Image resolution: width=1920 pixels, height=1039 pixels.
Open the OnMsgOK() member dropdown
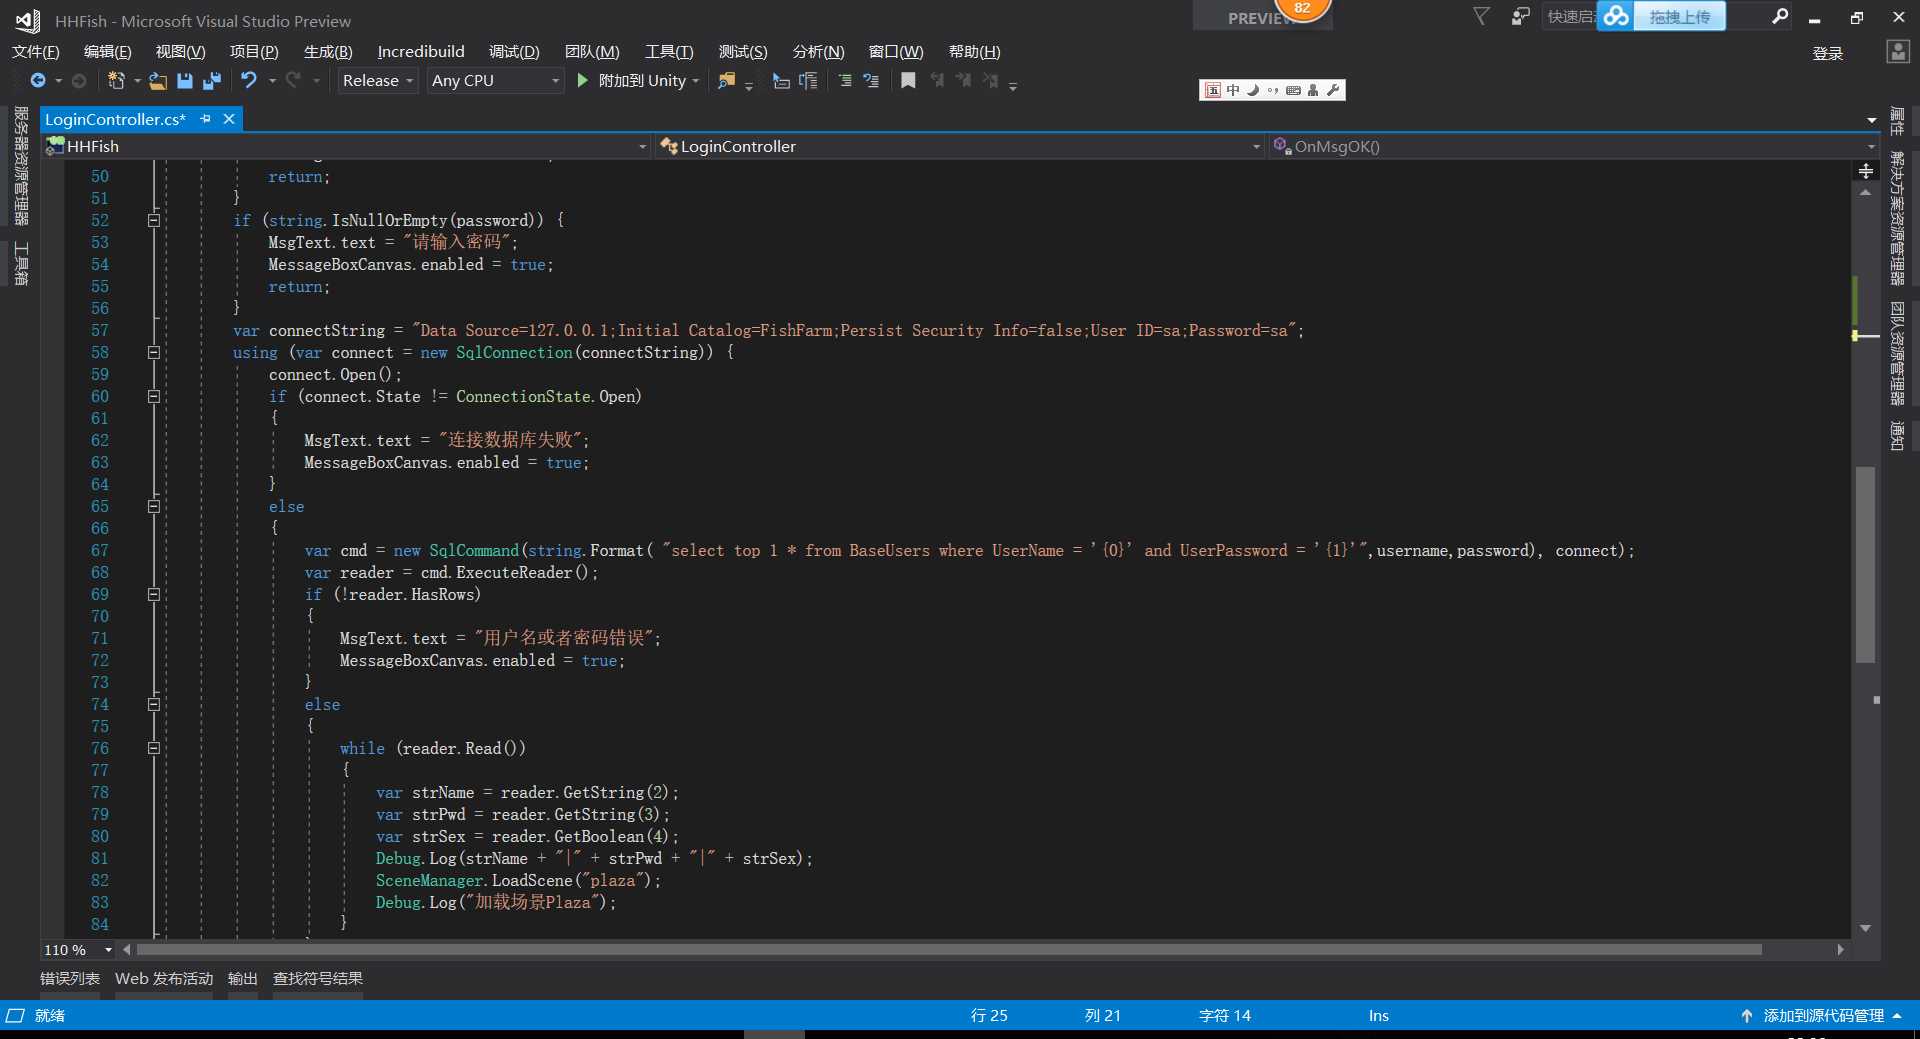pyautogui.click(x=1573, y=146)
